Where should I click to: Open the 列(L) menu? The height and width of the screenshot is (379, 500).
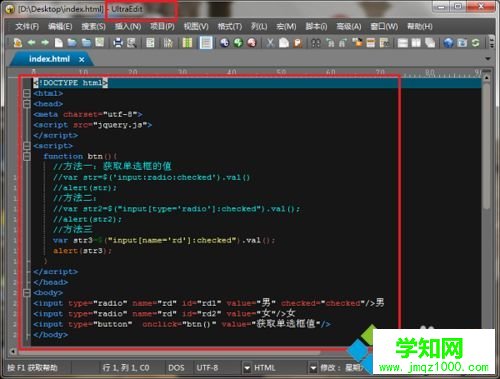coord(259,26)
